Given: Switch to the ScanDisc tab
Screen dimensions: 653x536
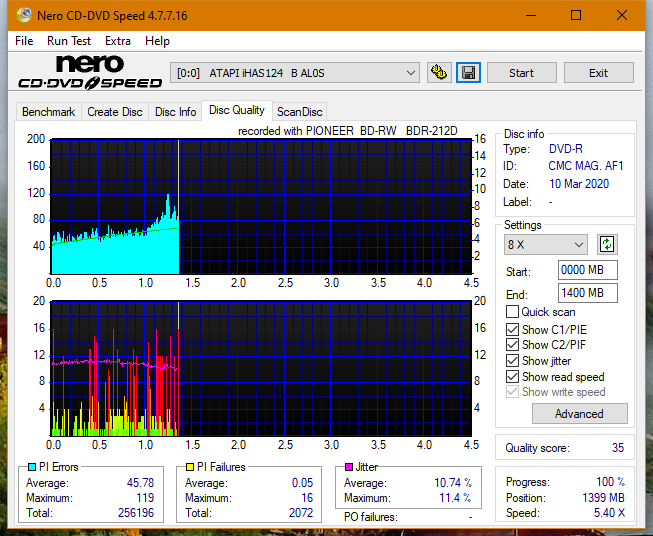Looking at the screenshot, I should point(299,112).
